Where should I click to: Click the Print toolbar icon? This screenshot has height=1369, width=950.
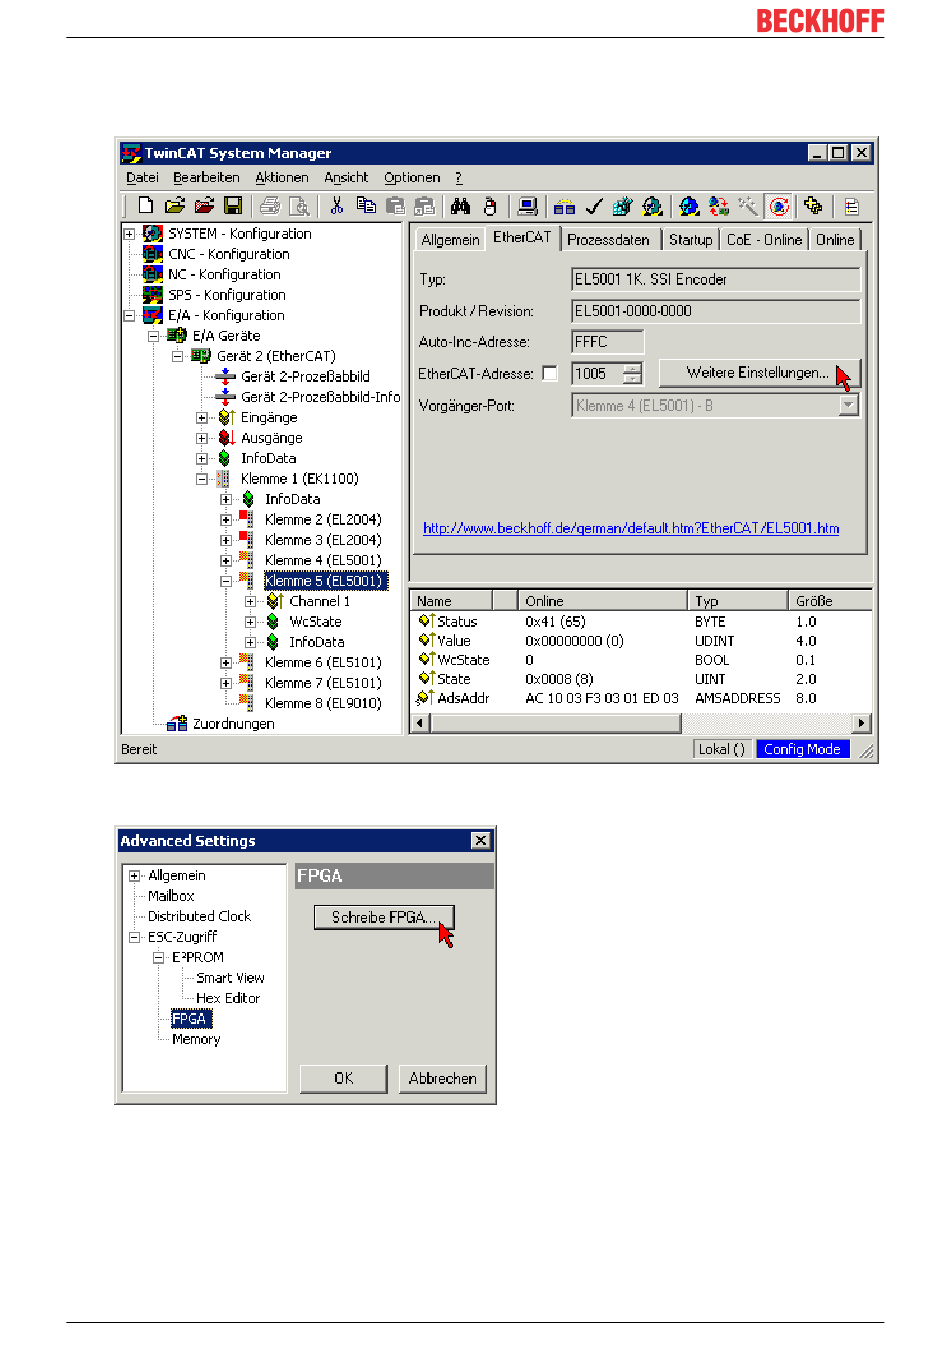coord(269,206)
